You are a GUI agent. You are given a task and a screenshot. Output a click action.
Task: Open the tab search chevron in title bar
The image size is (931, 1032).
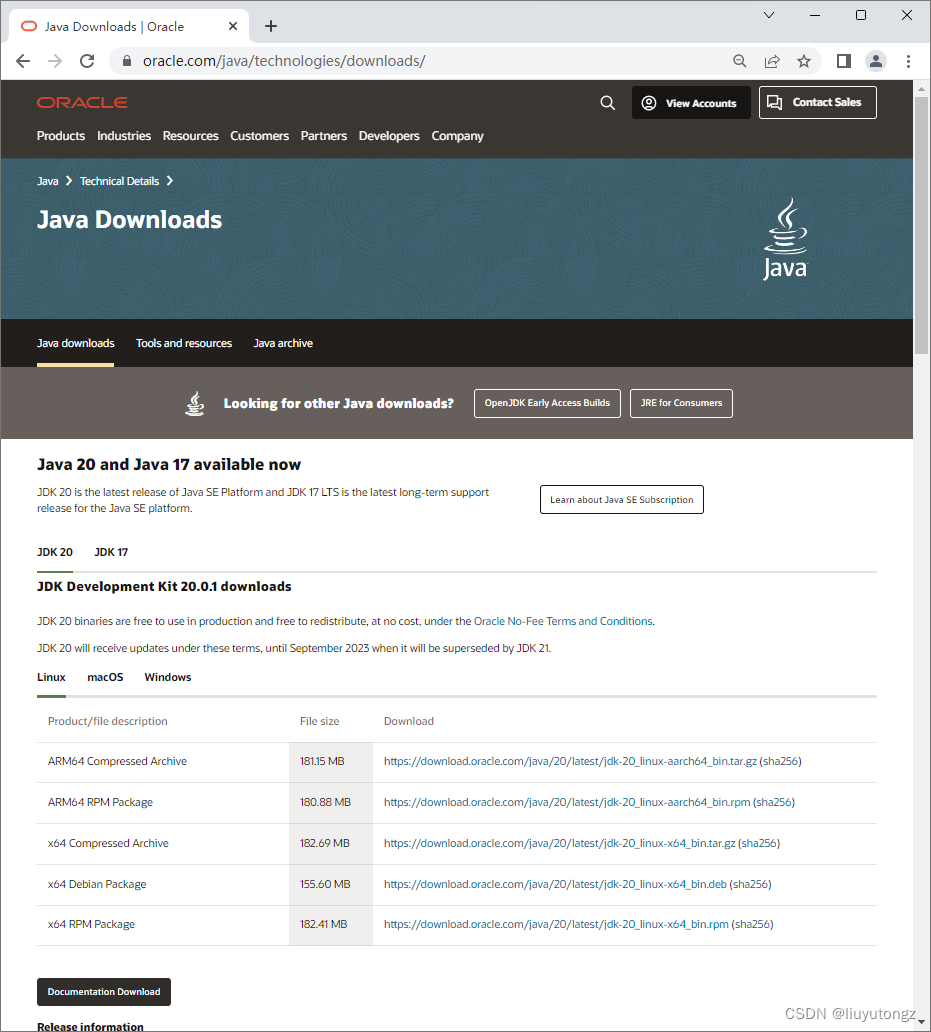(x=768, y=15)
